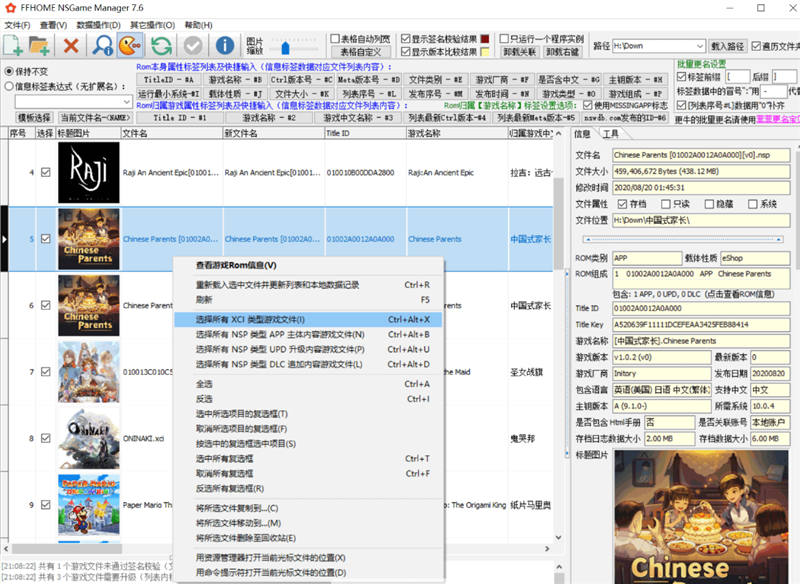Click 卸载右键 button
The image size is (800, 584).
coord(562,52)
